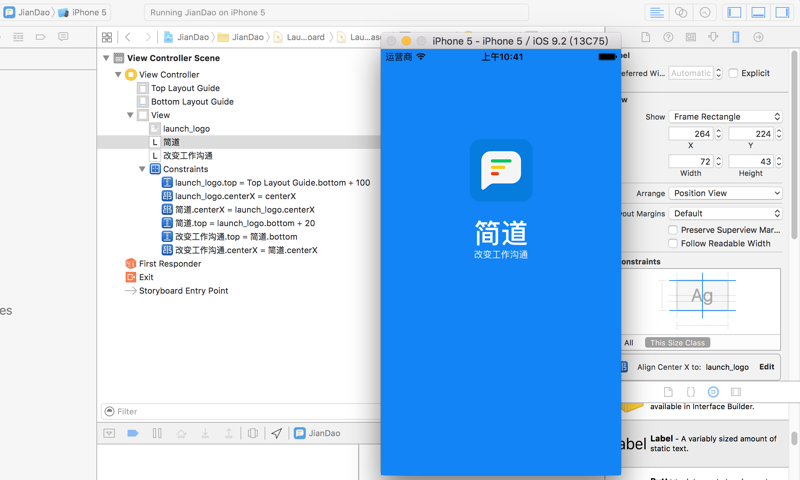Show the Object library
Screen dimensions: 800x480
[713, 392]
